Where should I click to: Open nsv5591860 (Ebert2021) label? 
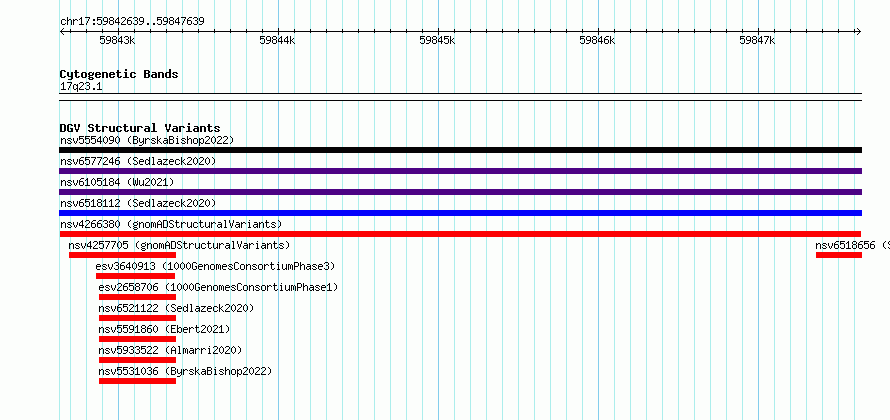[165, 329]
